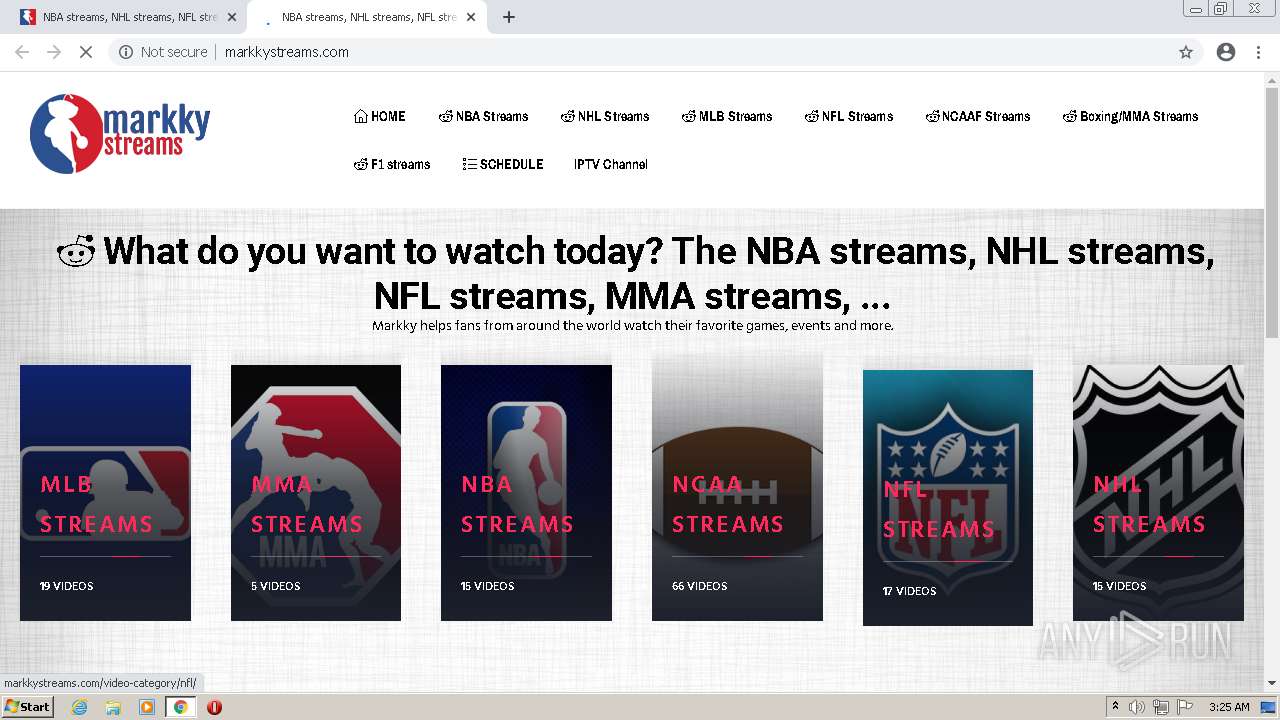Open NBA Streams in navigation
Screen dimensions: 1280x720
[x=484, y=116]
